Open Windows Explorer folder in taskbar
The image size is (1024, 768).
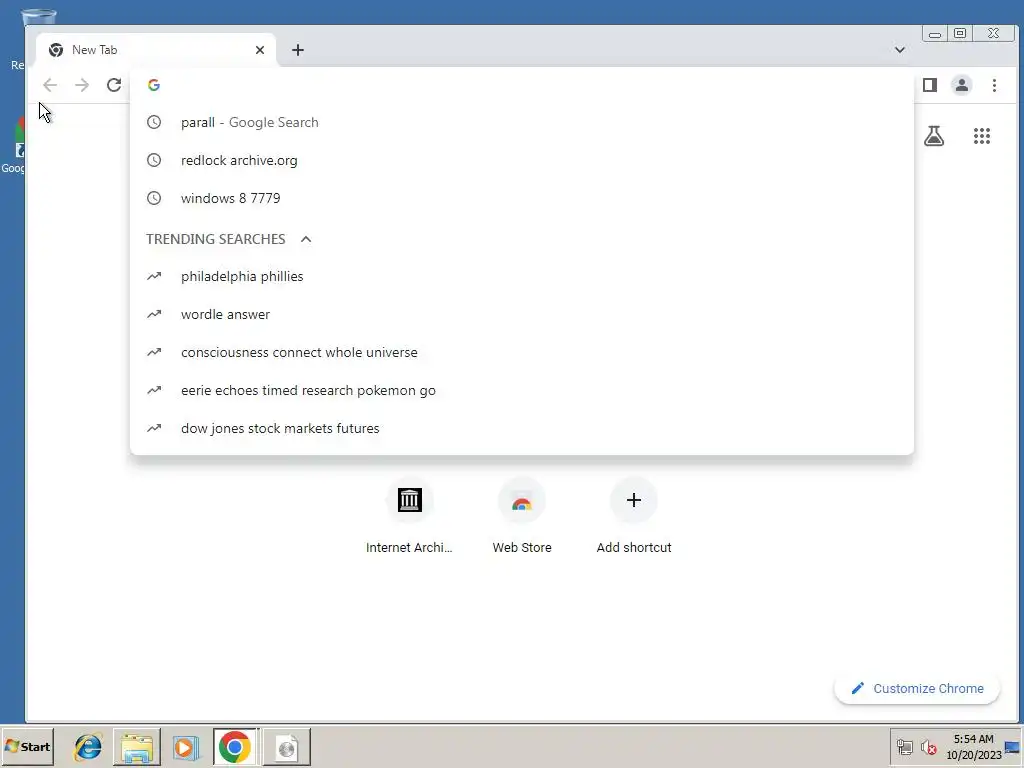136,746
